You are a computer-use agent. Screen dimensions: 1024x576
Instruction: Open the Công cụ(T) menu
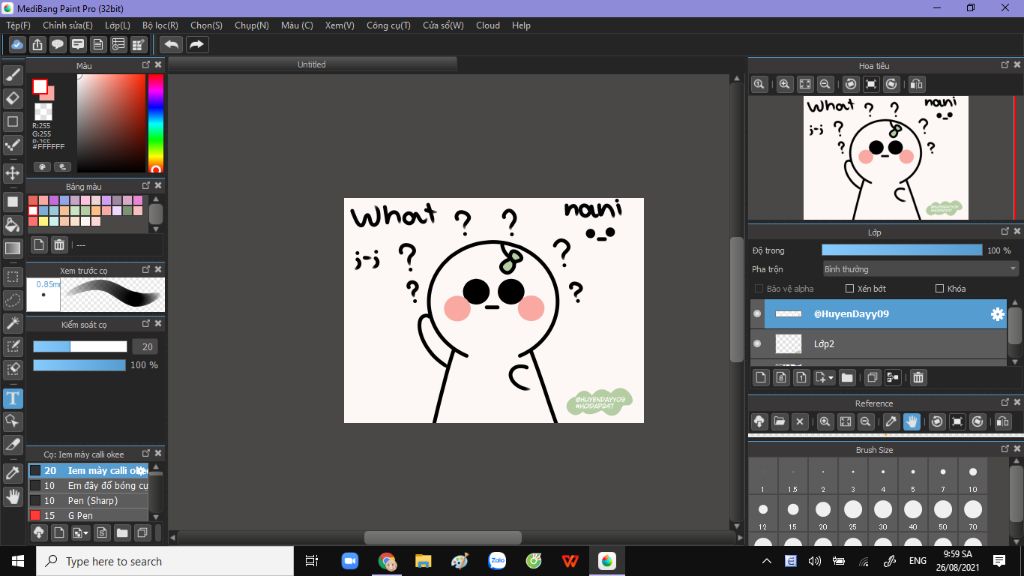[389, 25]
